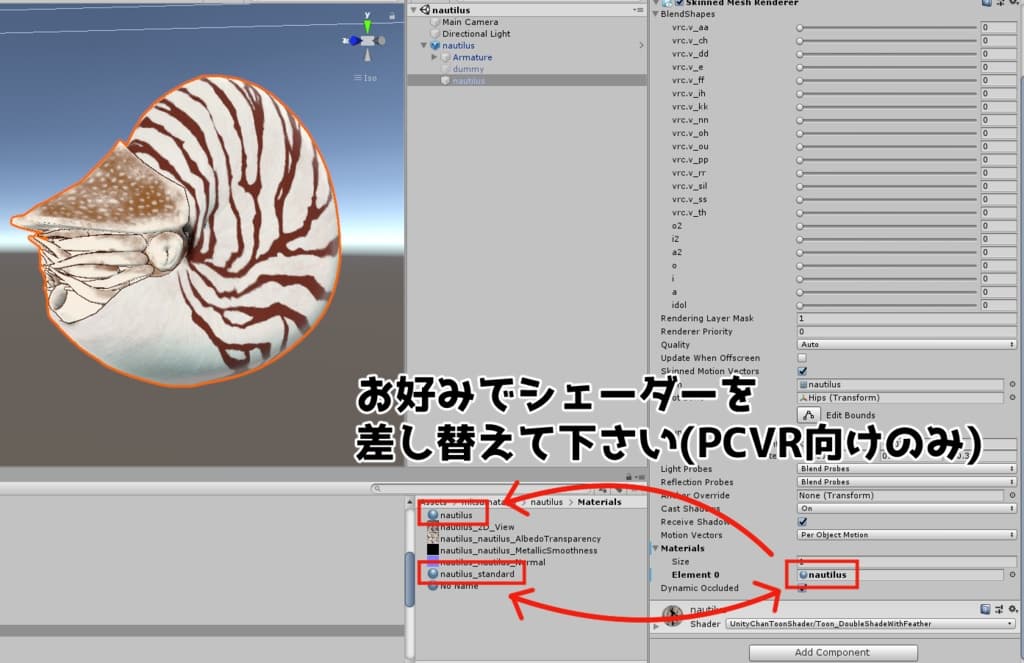
Task: Click the Project panel vertical scrollbar thumb
Action: 410,579
